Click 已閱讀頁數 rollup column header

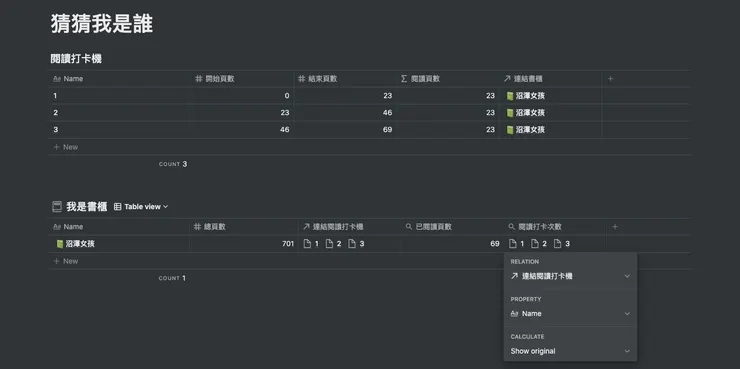tap(452, 227)
